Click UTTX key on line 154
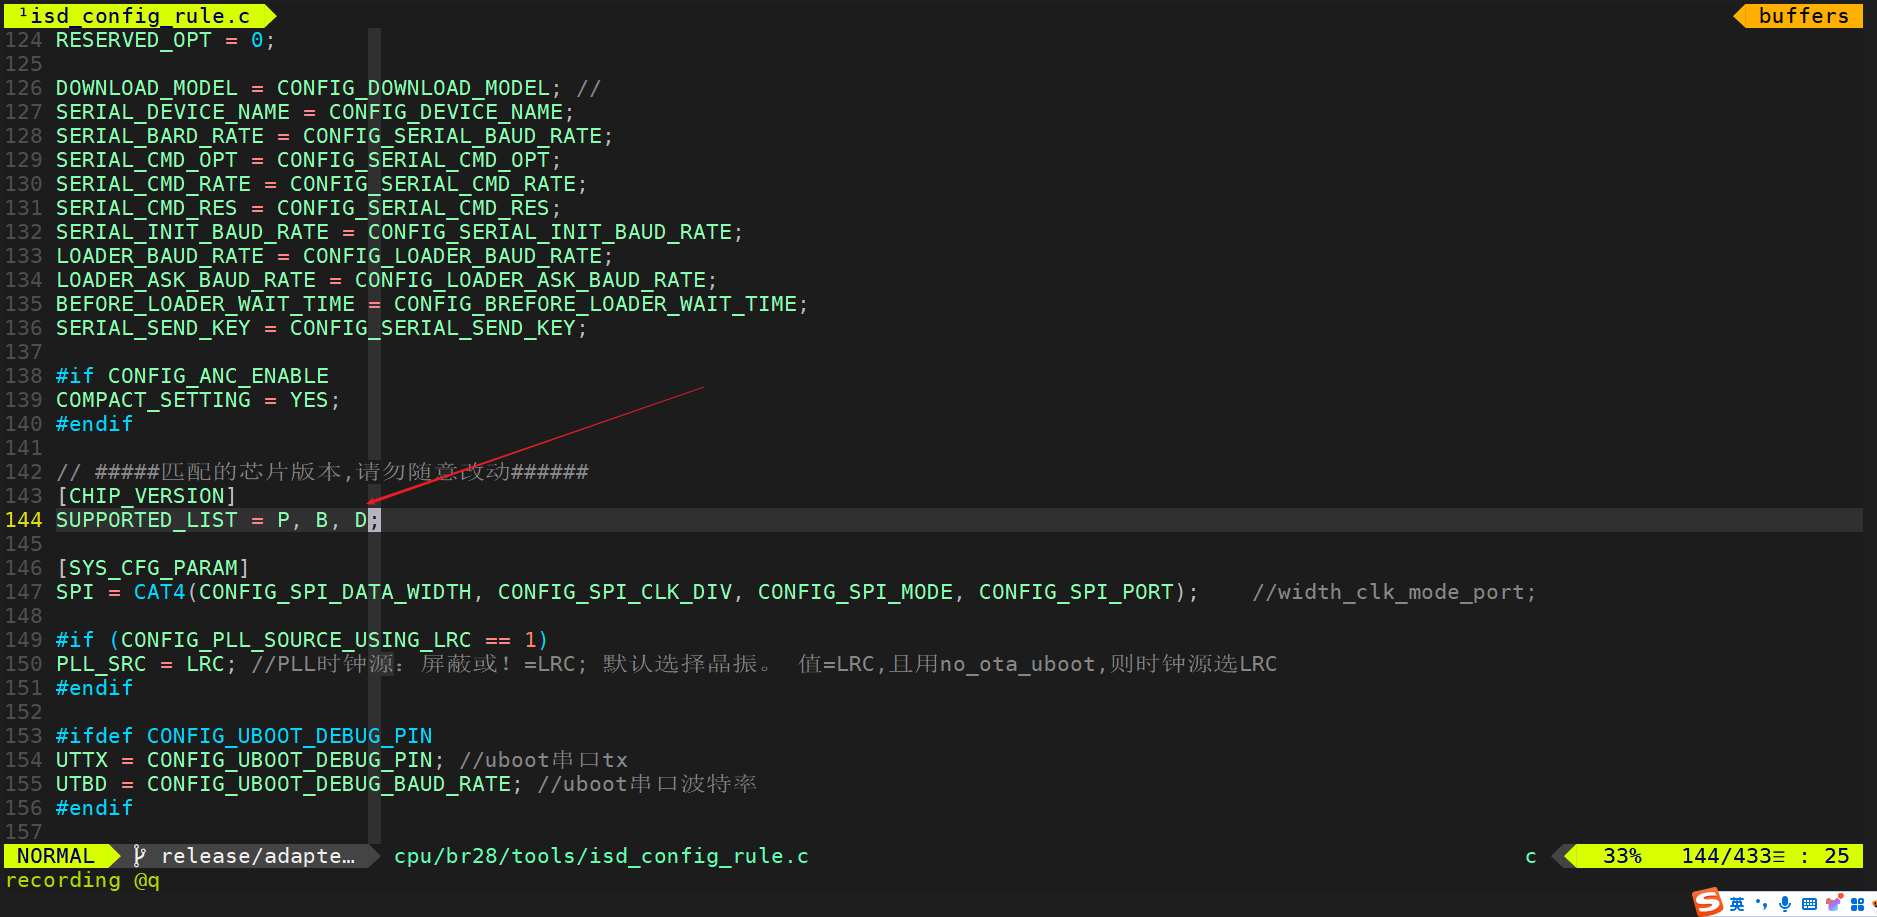 pyautogui.click(x=82, y=760)
